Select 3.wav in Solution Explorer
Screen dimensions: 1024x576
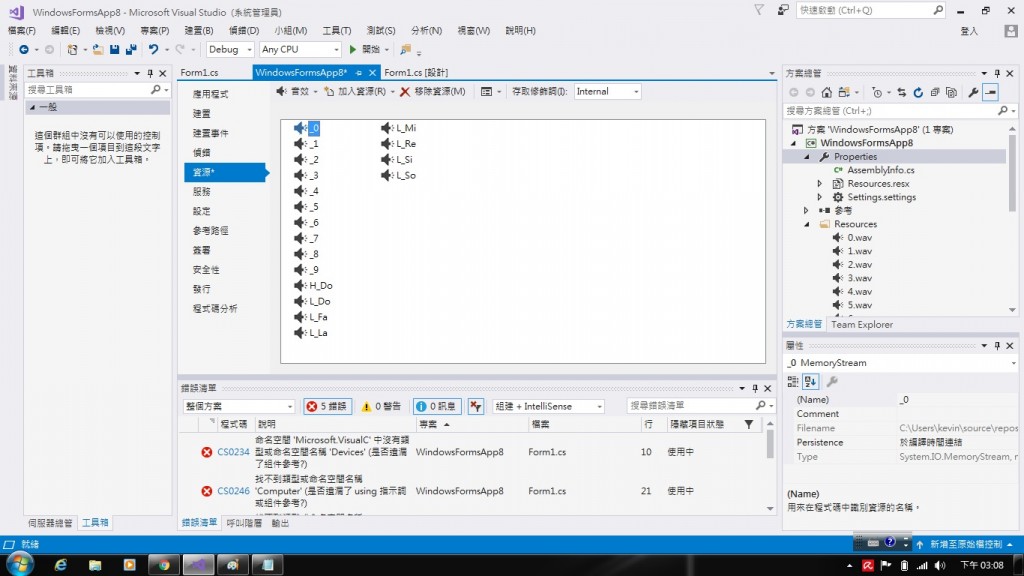859,278
